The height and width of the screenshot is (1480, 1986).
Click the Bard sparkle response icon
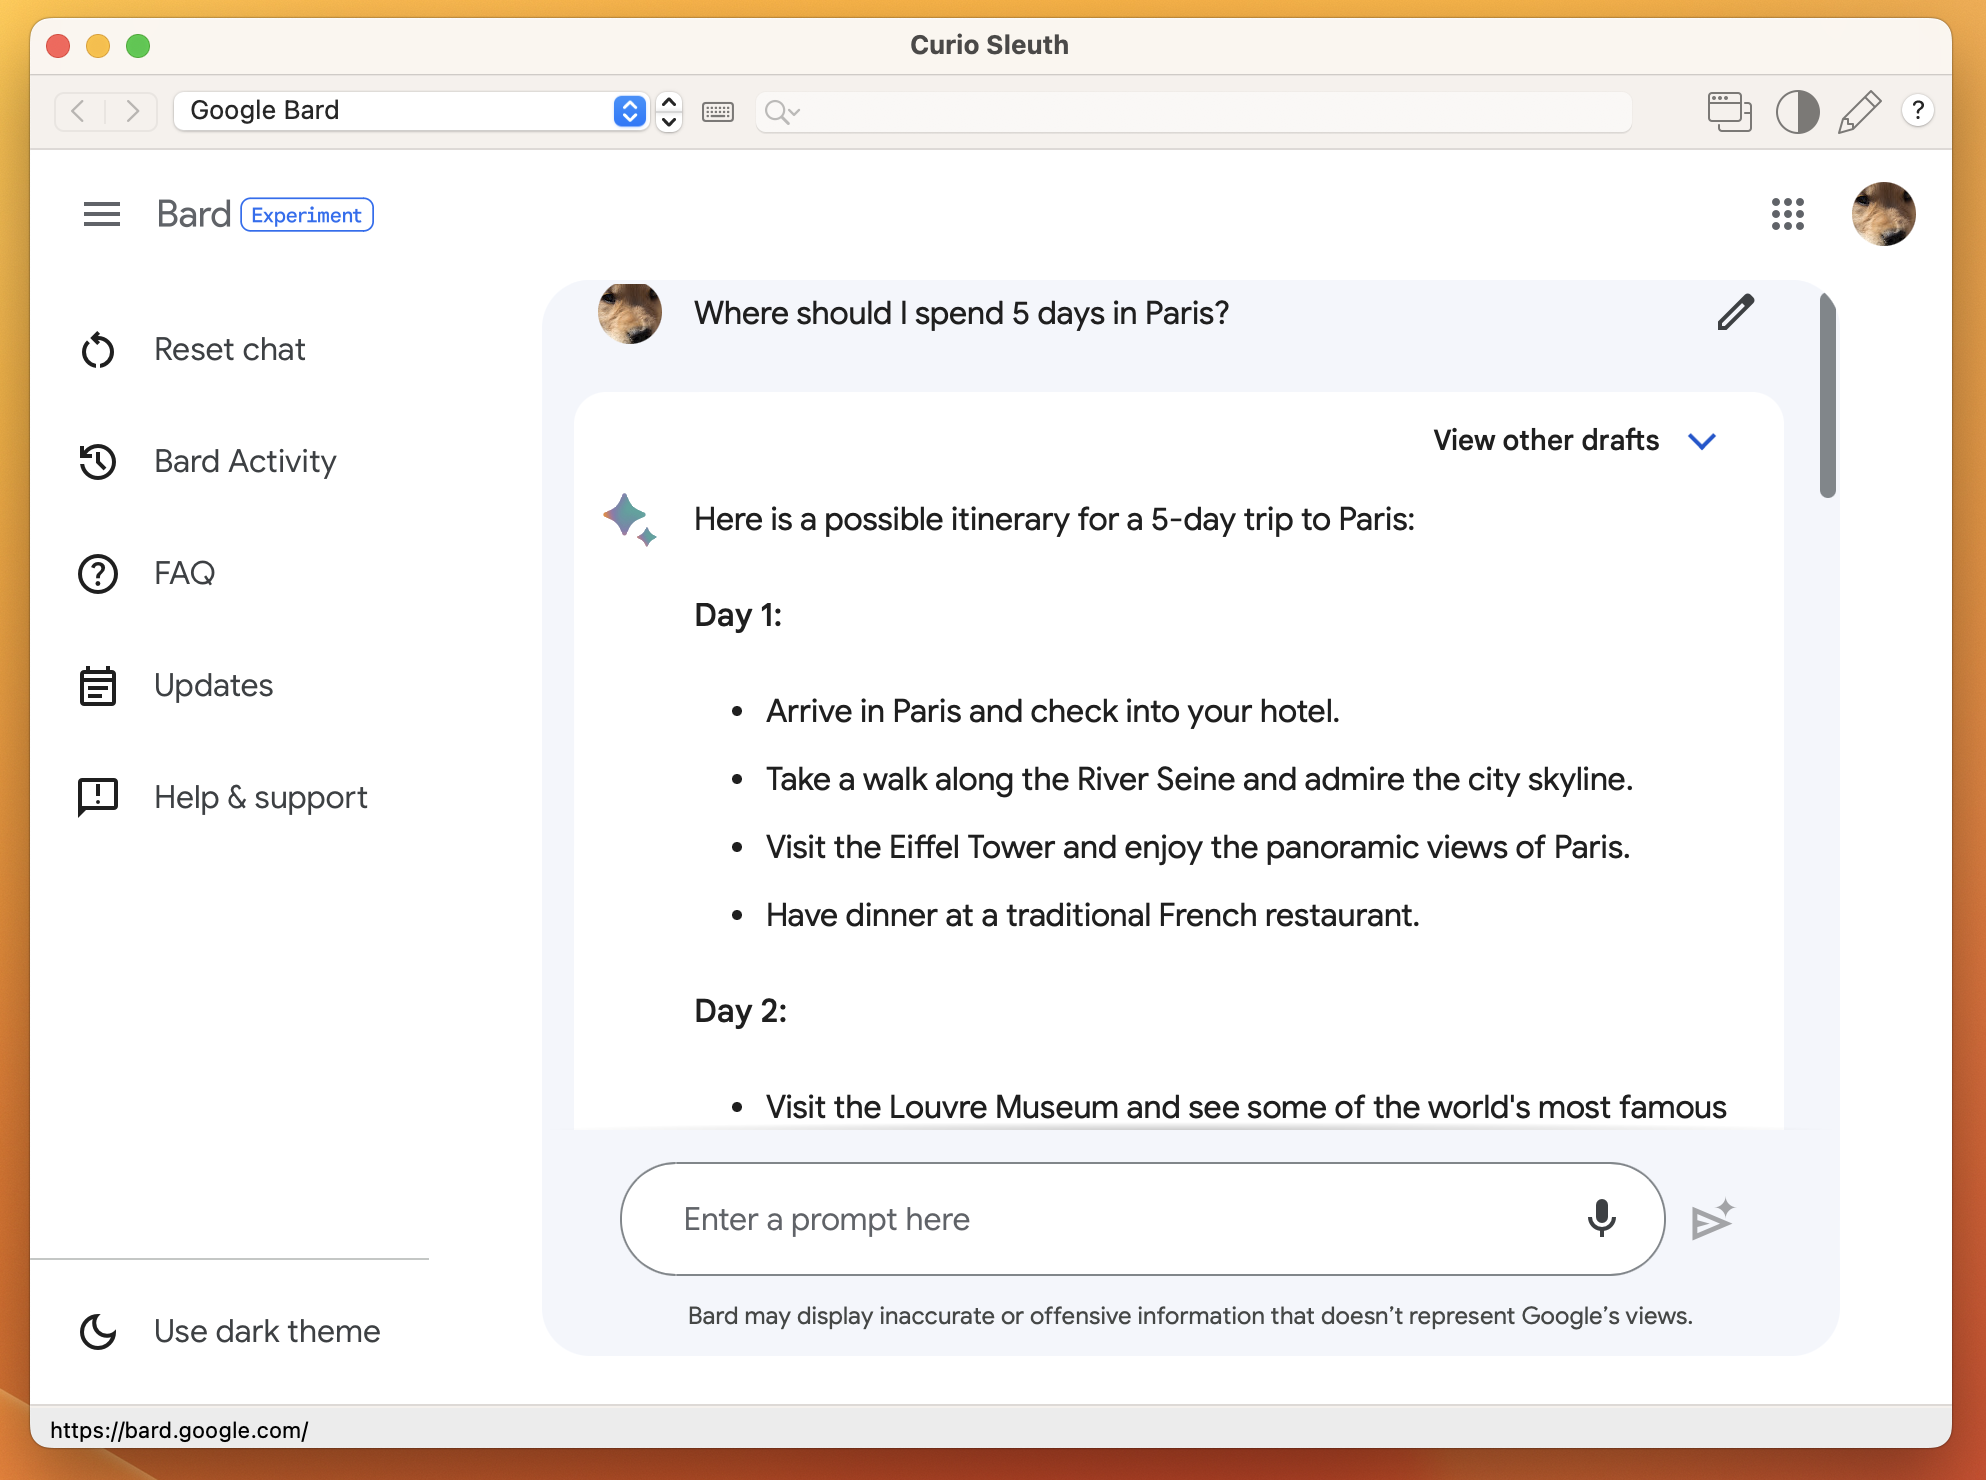629,520
